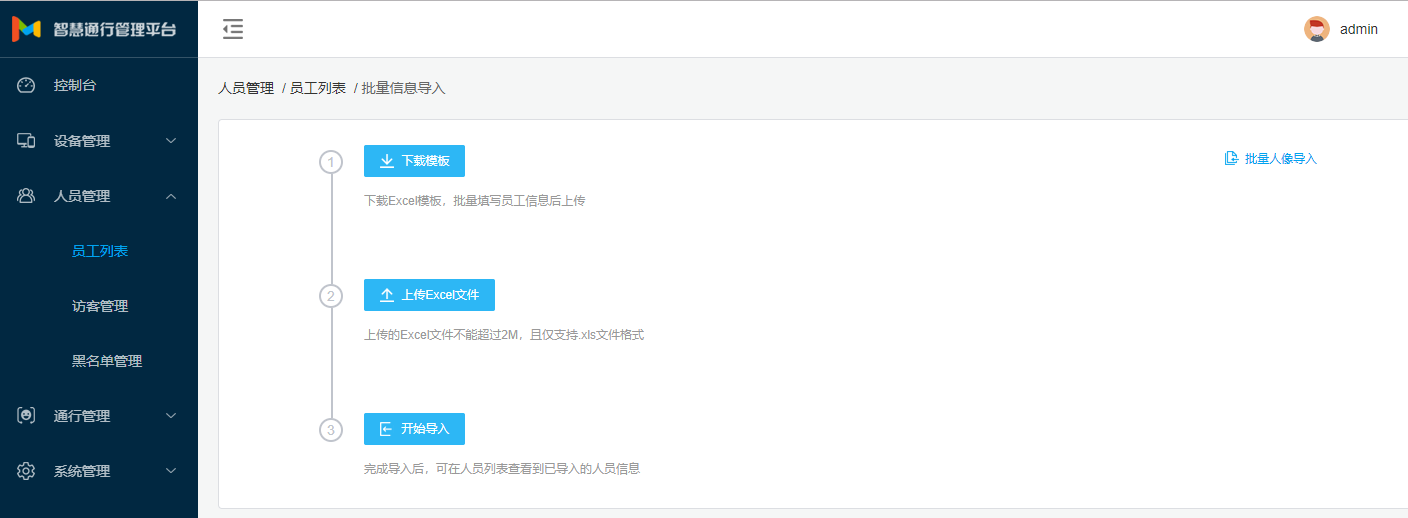
Task: Click the system management gear icon
Action: click(26, 471)
